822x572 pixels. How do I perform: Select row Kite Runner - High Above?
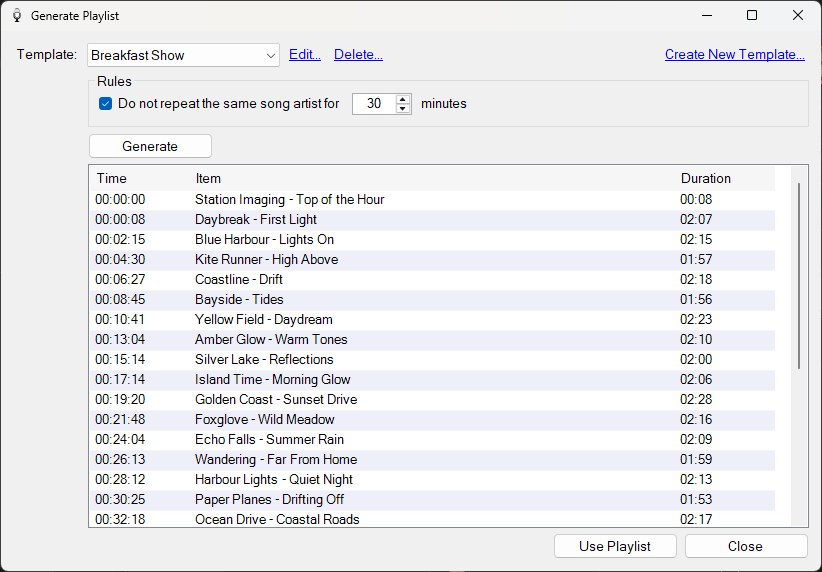click(x=432, y=260)
